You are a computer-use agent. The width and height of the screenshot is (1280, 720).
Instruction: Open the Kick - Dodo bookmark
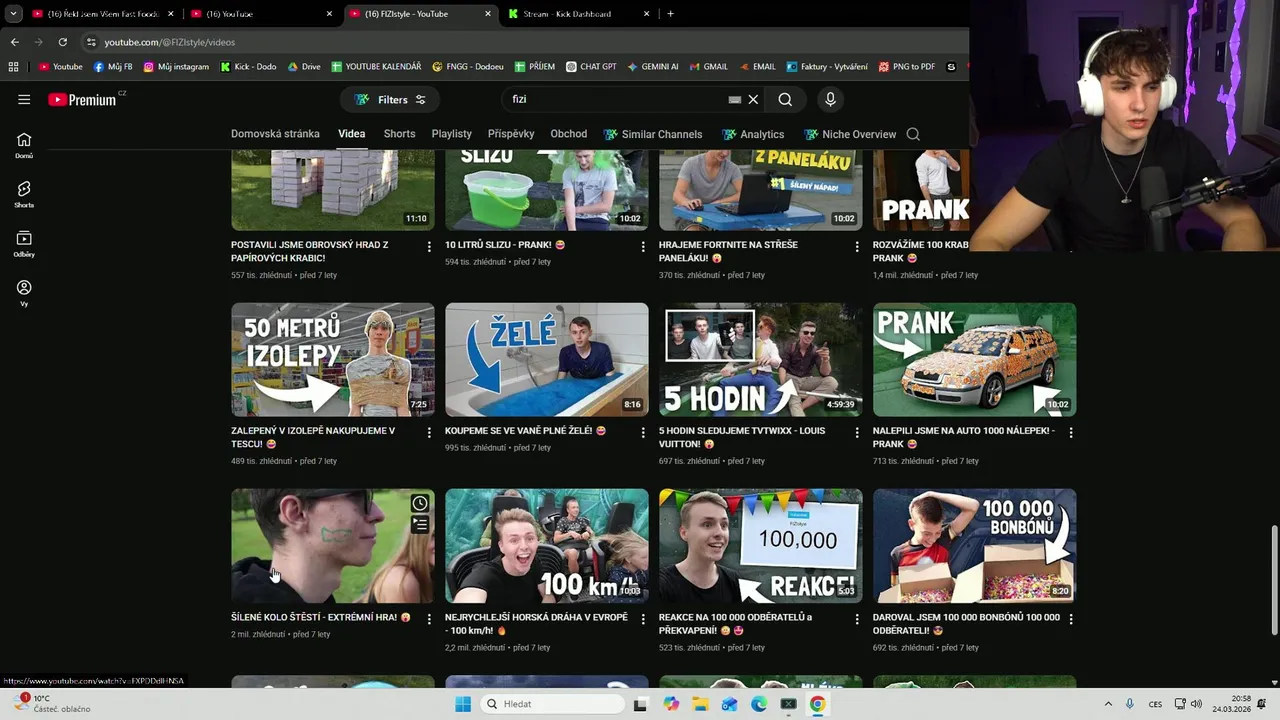click(x=248, y=67)
